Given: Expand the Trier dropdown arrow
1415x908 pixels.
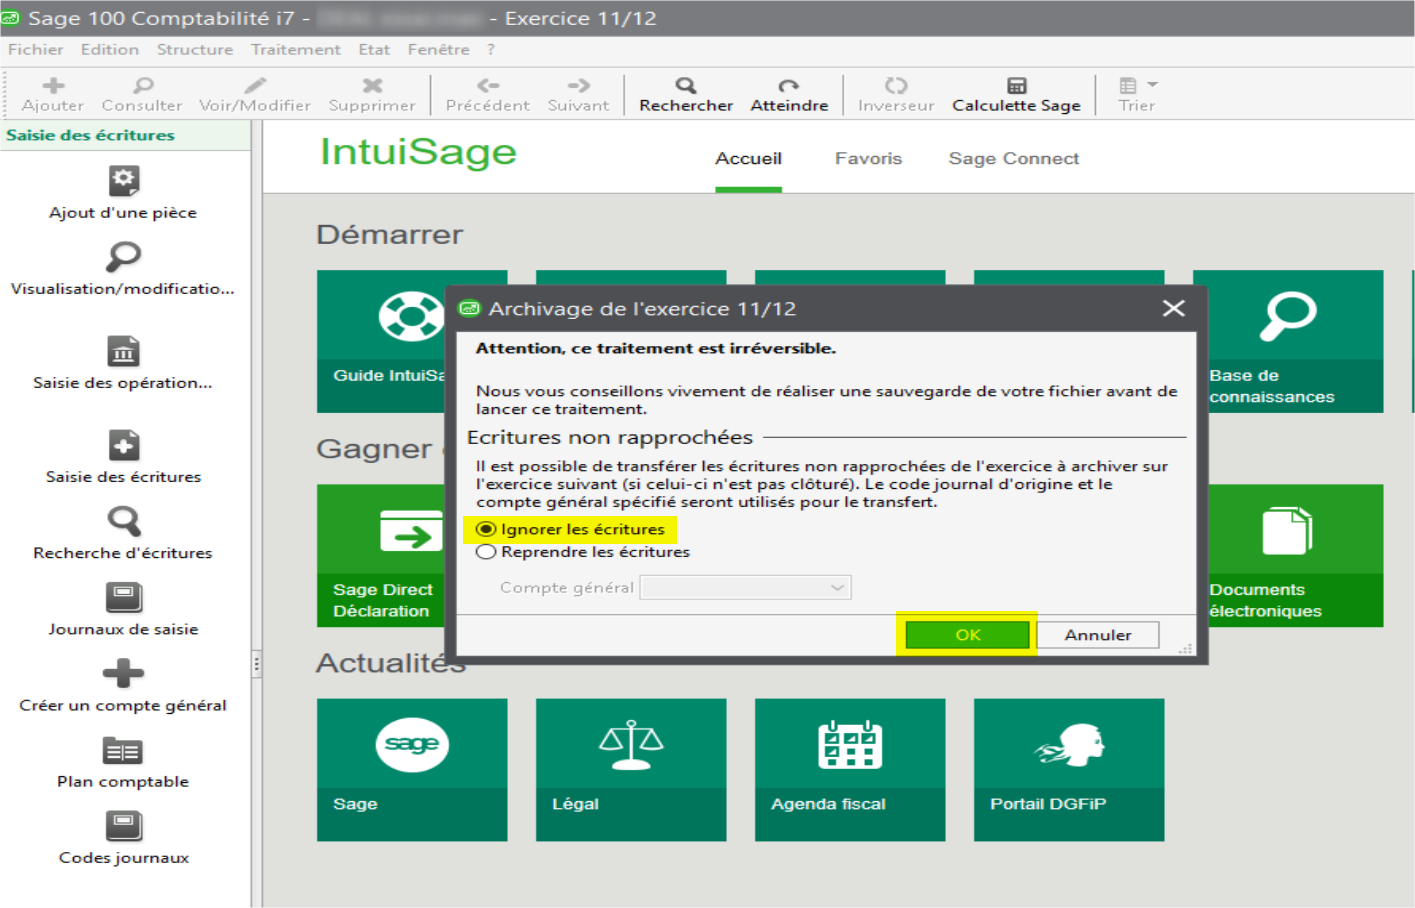Looking at the screenshot, I should [x=1152, y=85].
